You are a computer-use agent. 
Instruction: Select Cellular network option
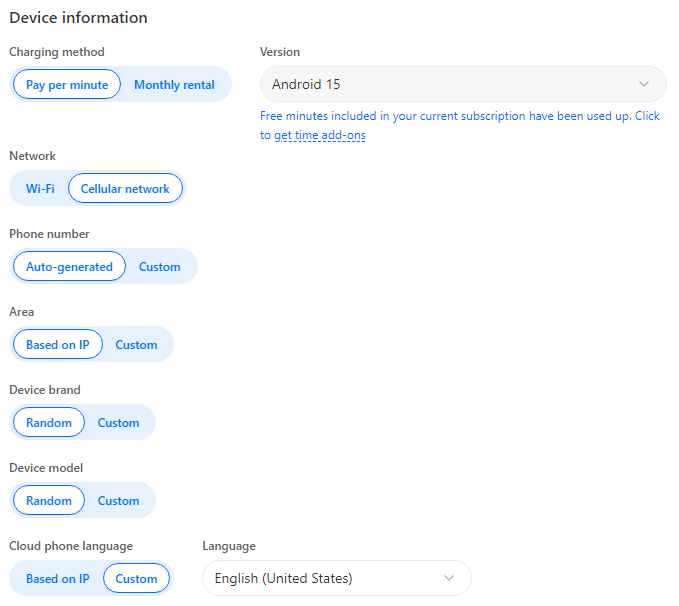(125, 188)
